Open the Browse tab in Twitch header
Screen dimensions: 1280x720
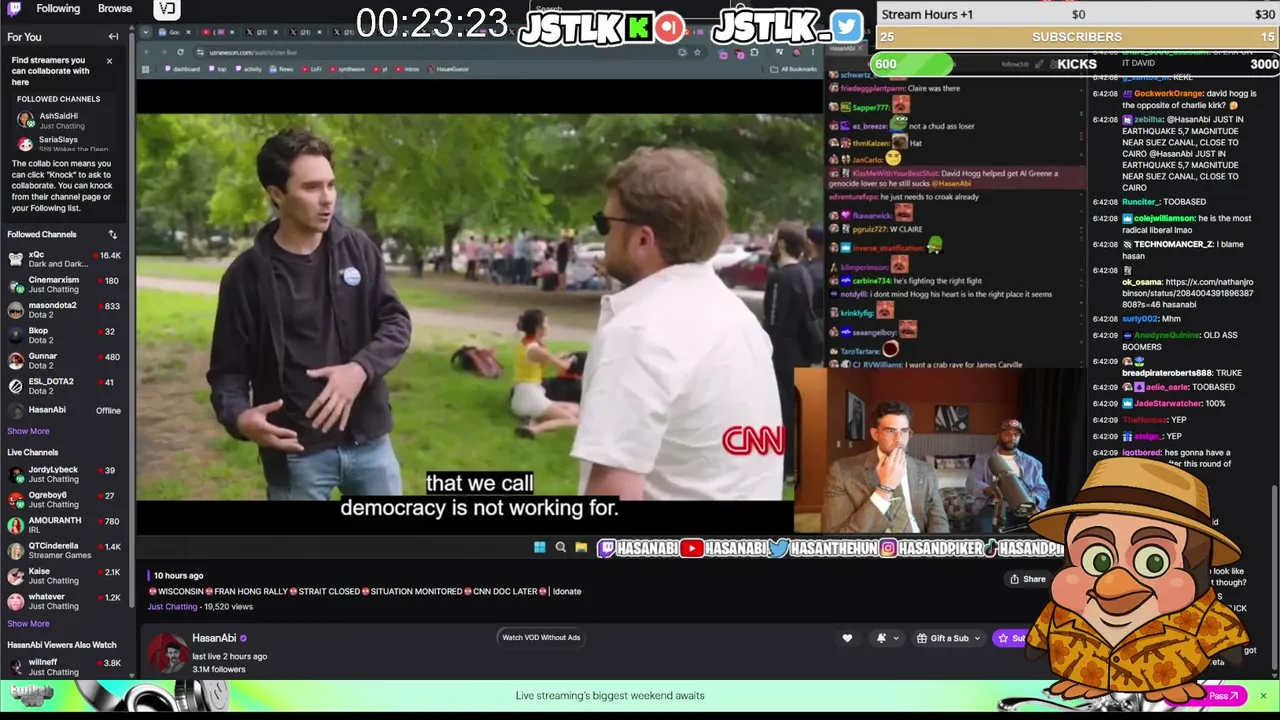point(115,9)
